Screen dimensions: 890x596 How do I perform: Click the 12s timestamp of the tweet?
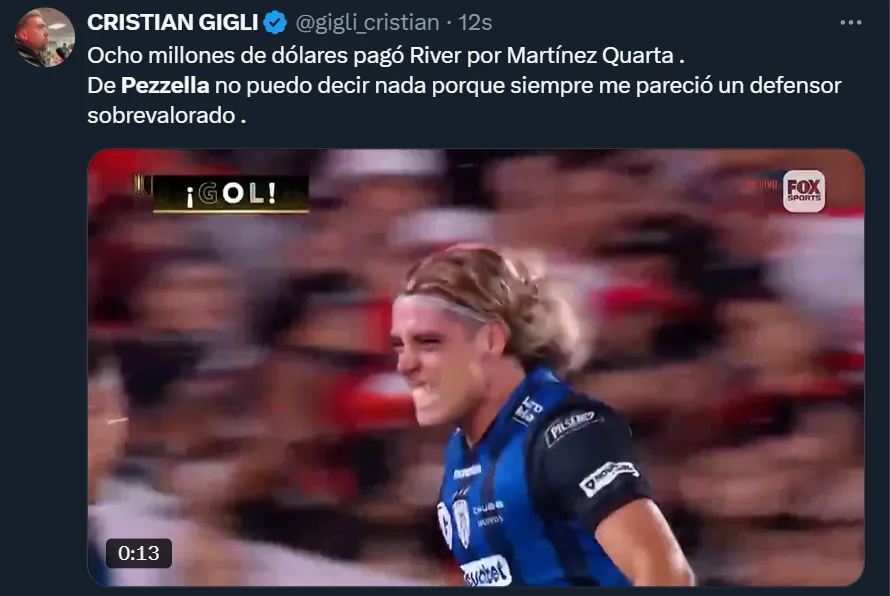(475, 23)
